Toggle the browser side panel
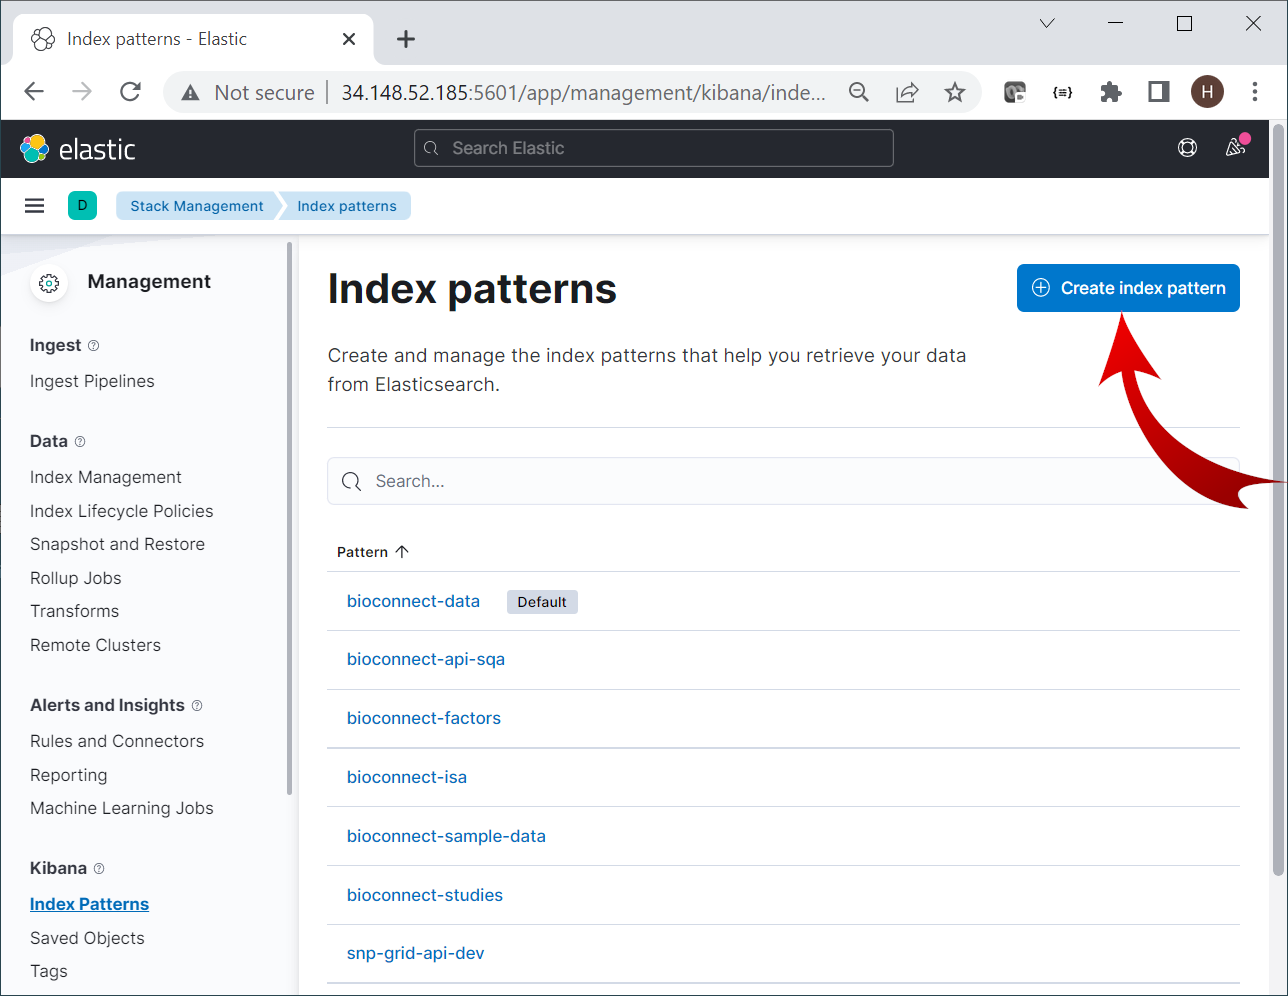 [1158, 92]
